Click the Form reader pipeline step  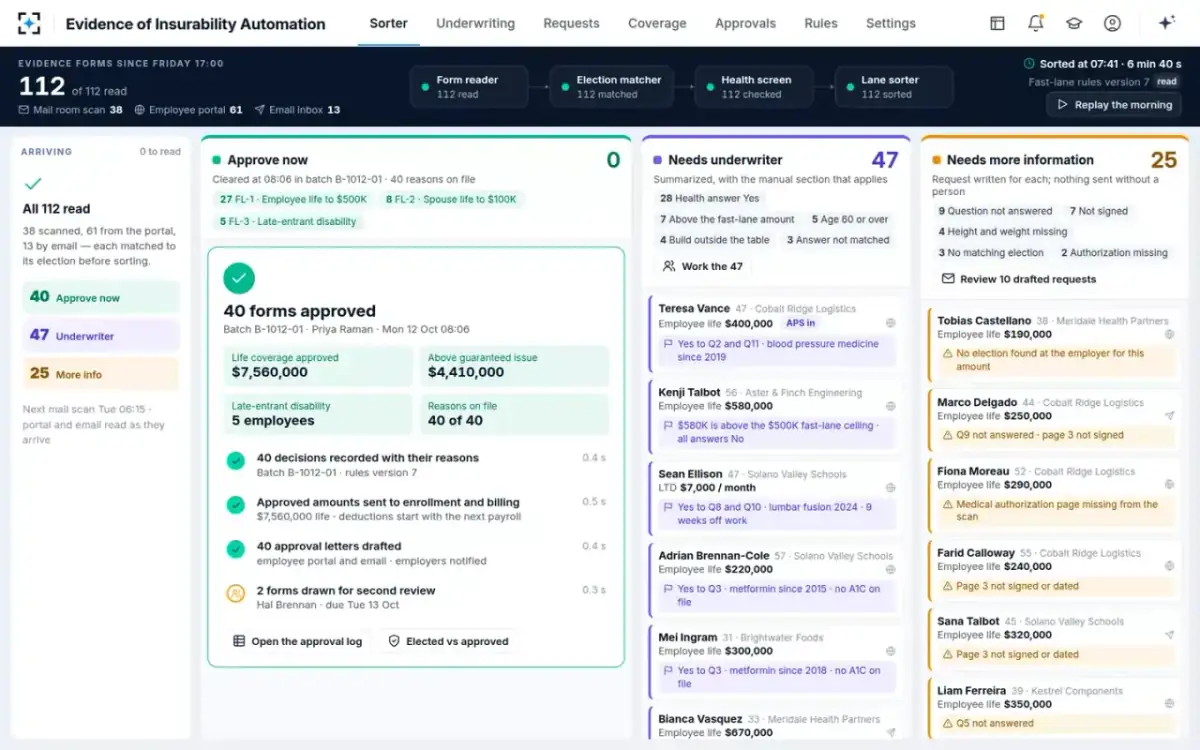point(469,87)
